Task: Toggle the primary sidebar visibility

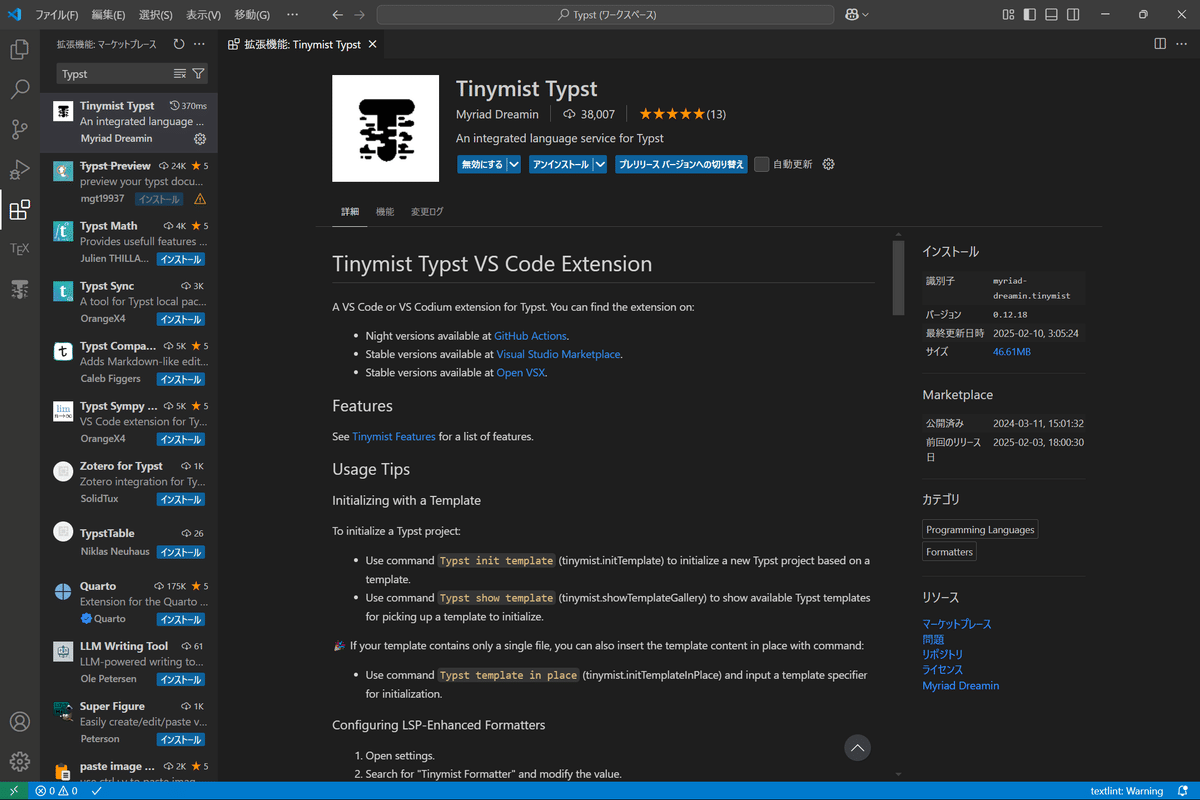Action: pyautogui.click(x=1029, y=13)
